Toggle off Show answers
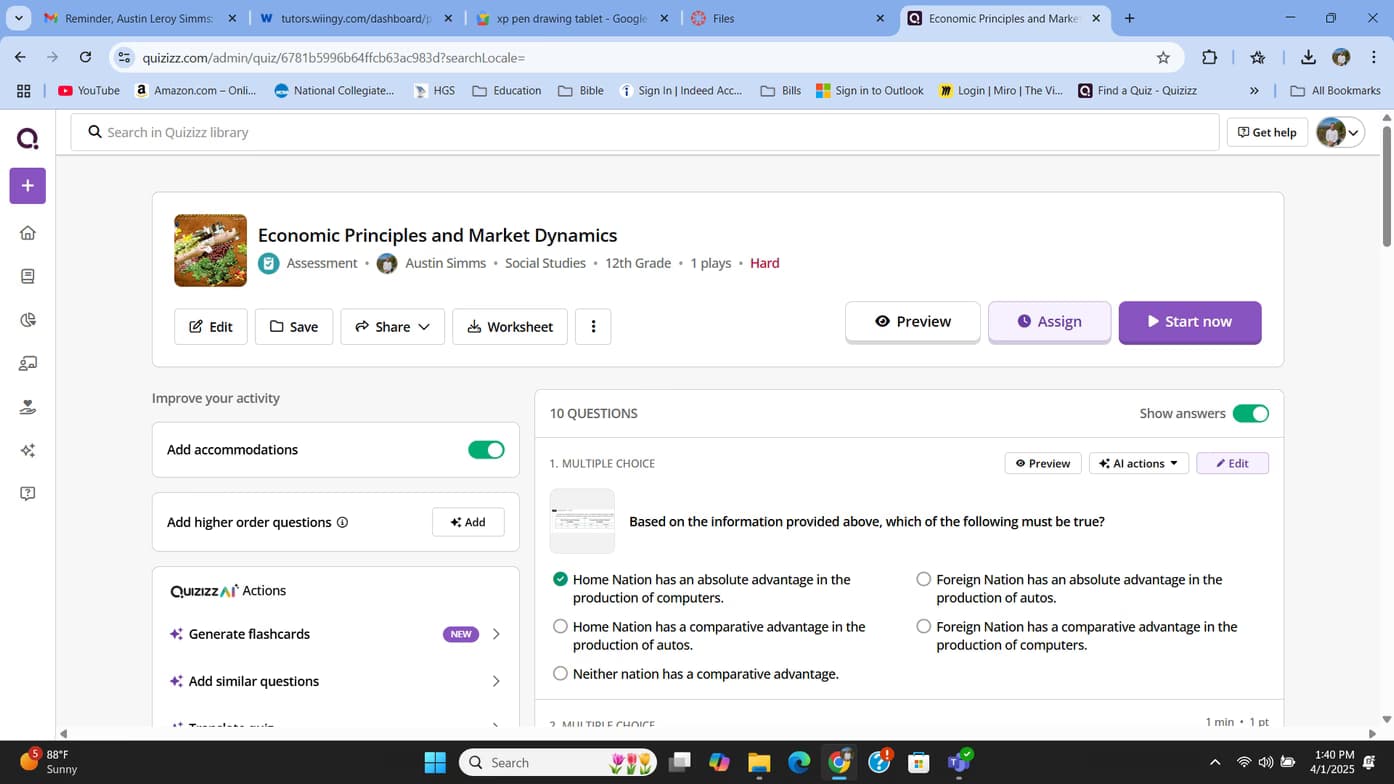 (1251, 413)
